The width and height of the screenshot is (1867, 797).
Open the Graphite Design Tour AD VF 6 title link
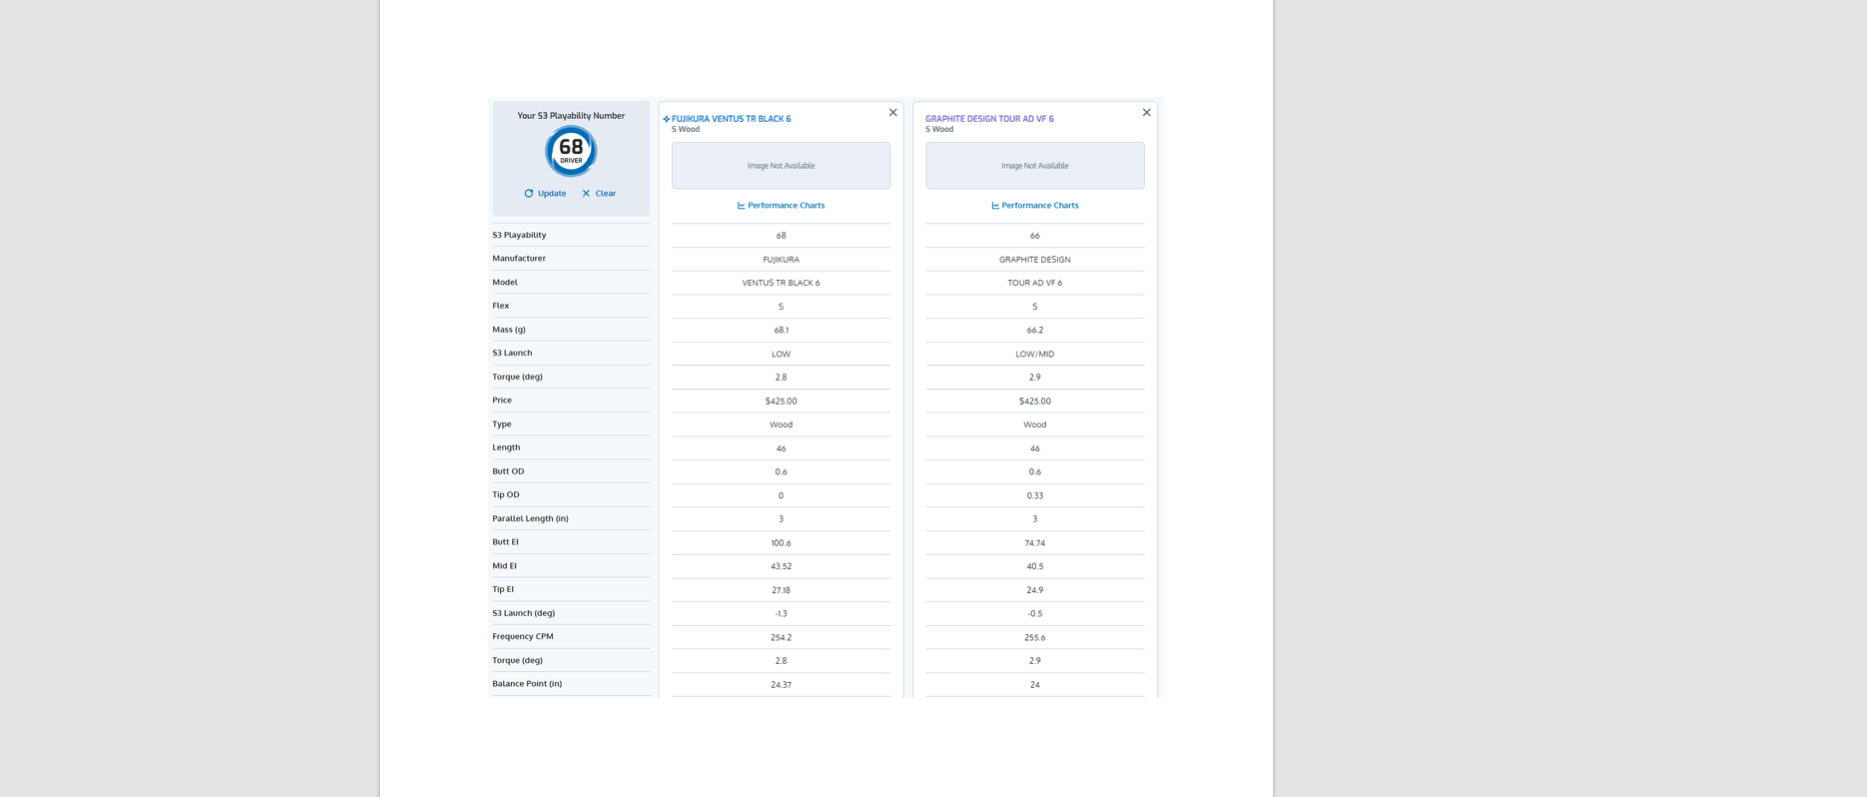tap(989, 119)
